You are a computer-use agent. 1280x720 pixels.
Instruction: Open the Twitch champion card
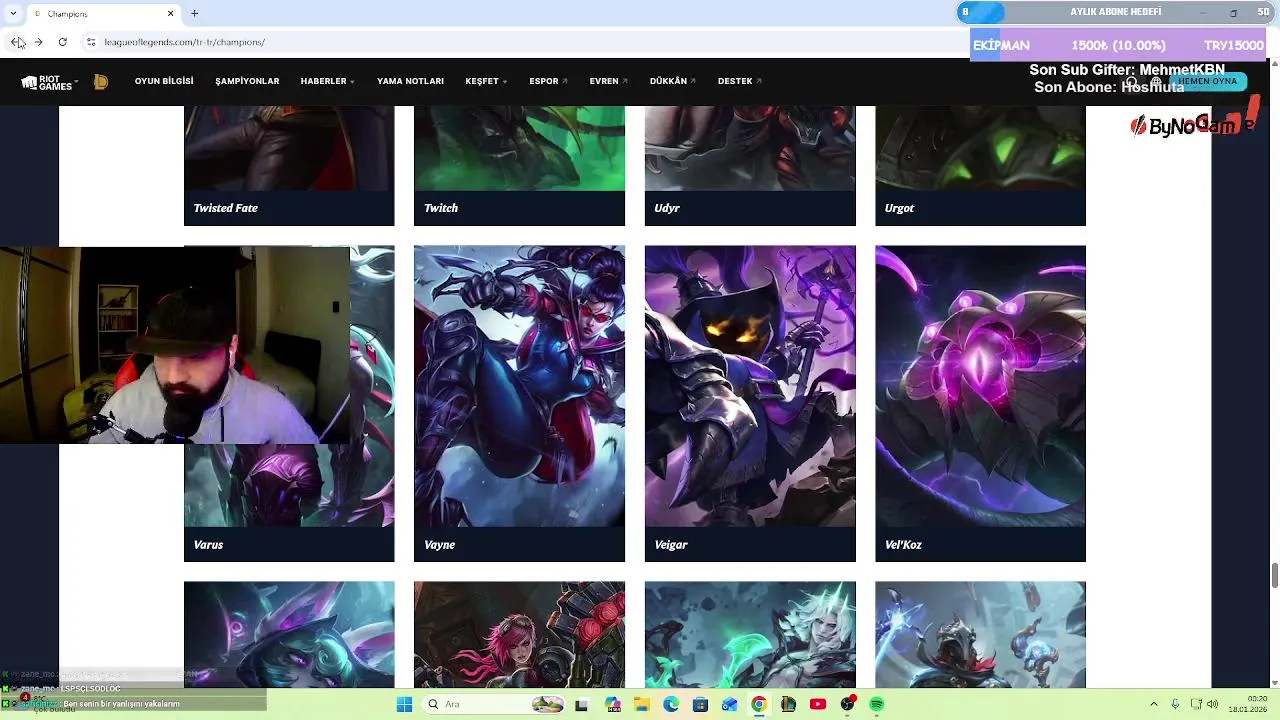[519, 166]
